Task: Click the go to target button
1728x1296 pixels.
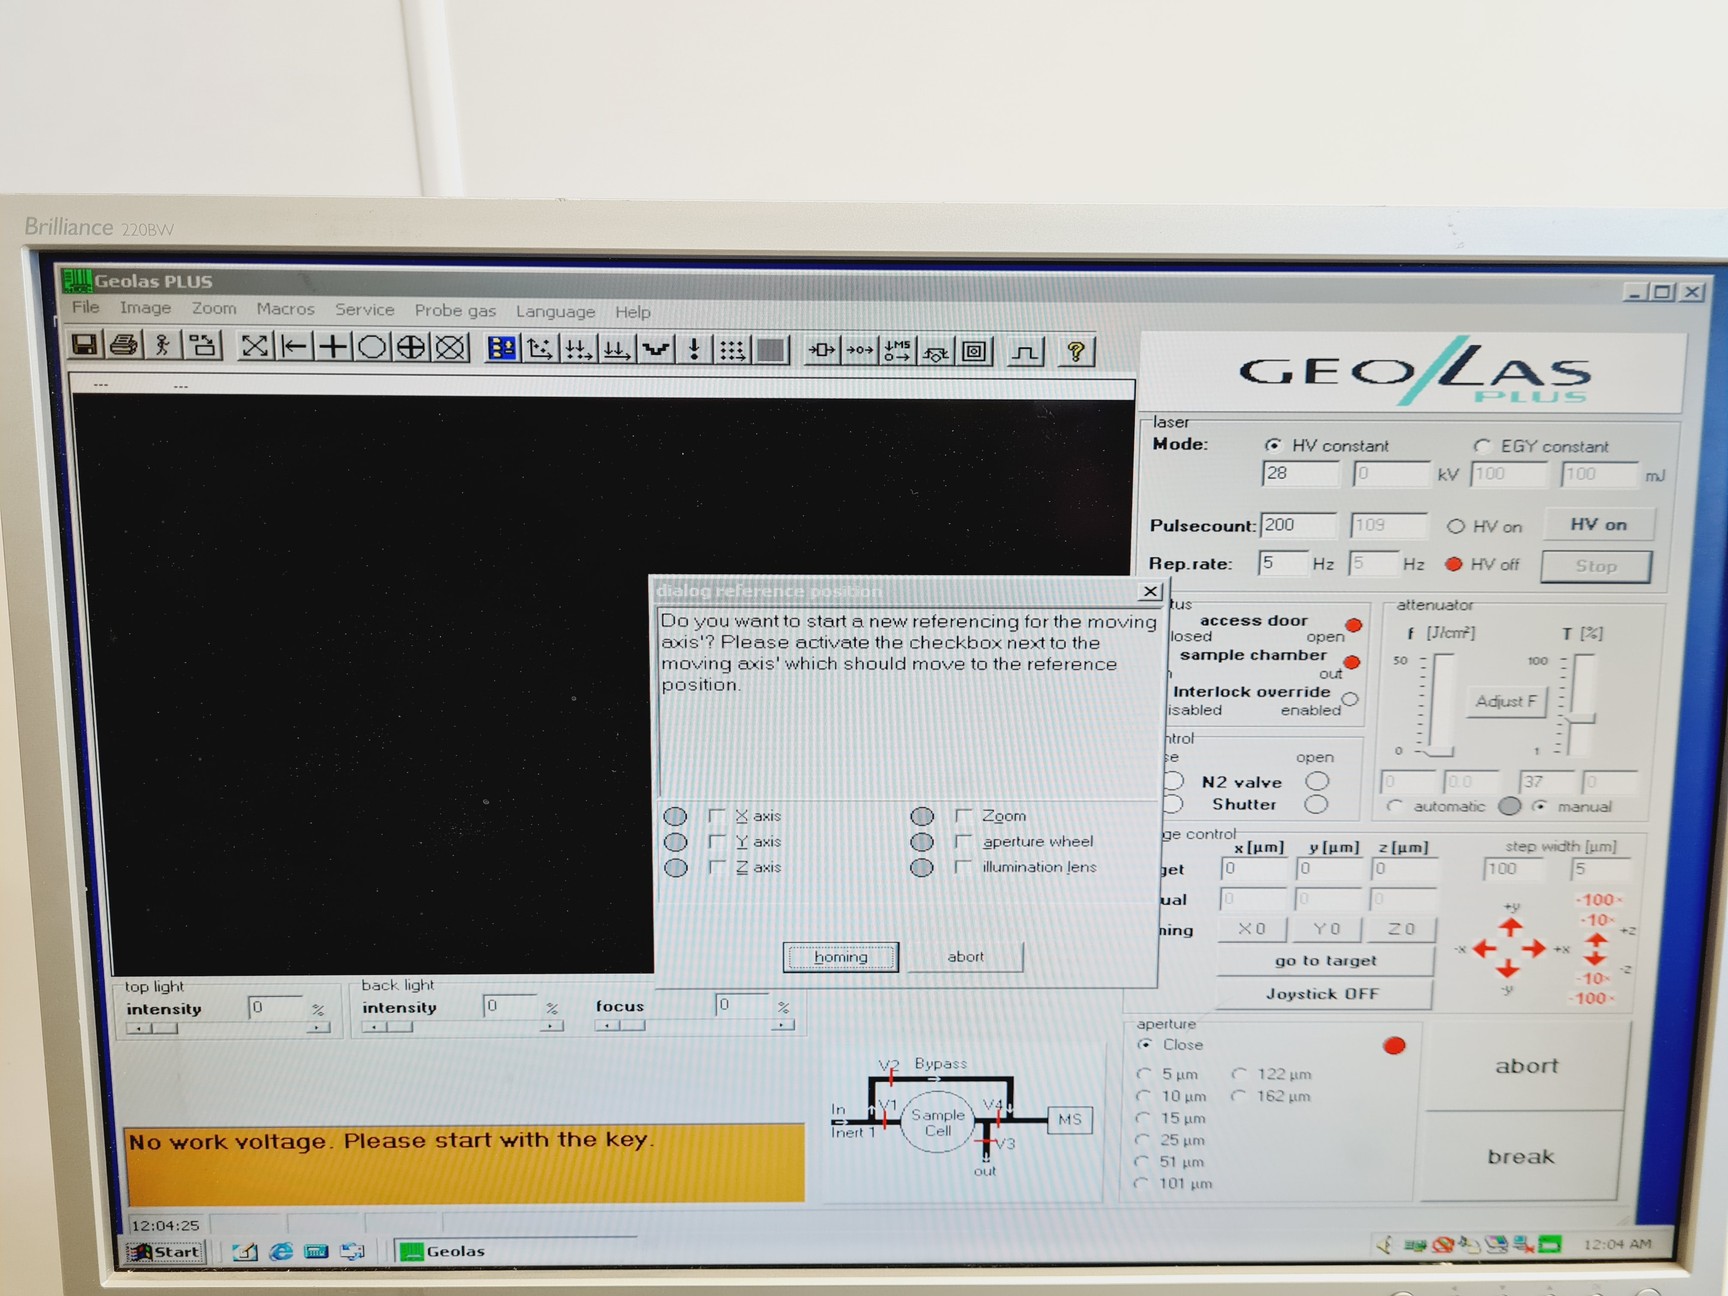Action: point(1325,961)
